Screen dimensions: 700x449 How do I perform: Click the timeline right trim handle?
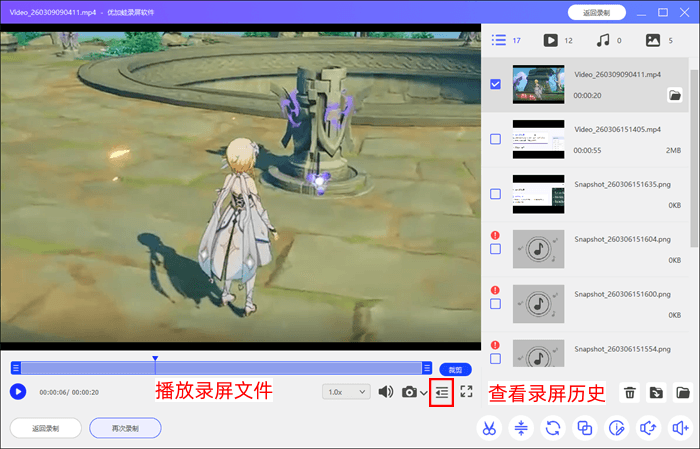427,368
